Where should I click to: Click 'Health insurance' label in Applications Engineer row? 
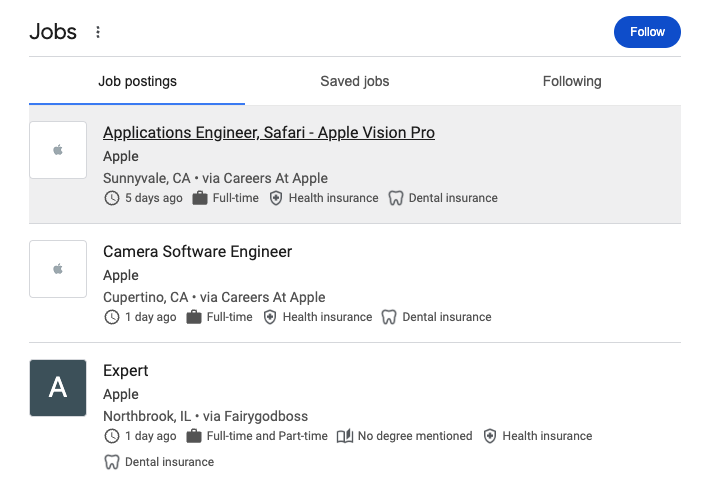click(334, 198)
